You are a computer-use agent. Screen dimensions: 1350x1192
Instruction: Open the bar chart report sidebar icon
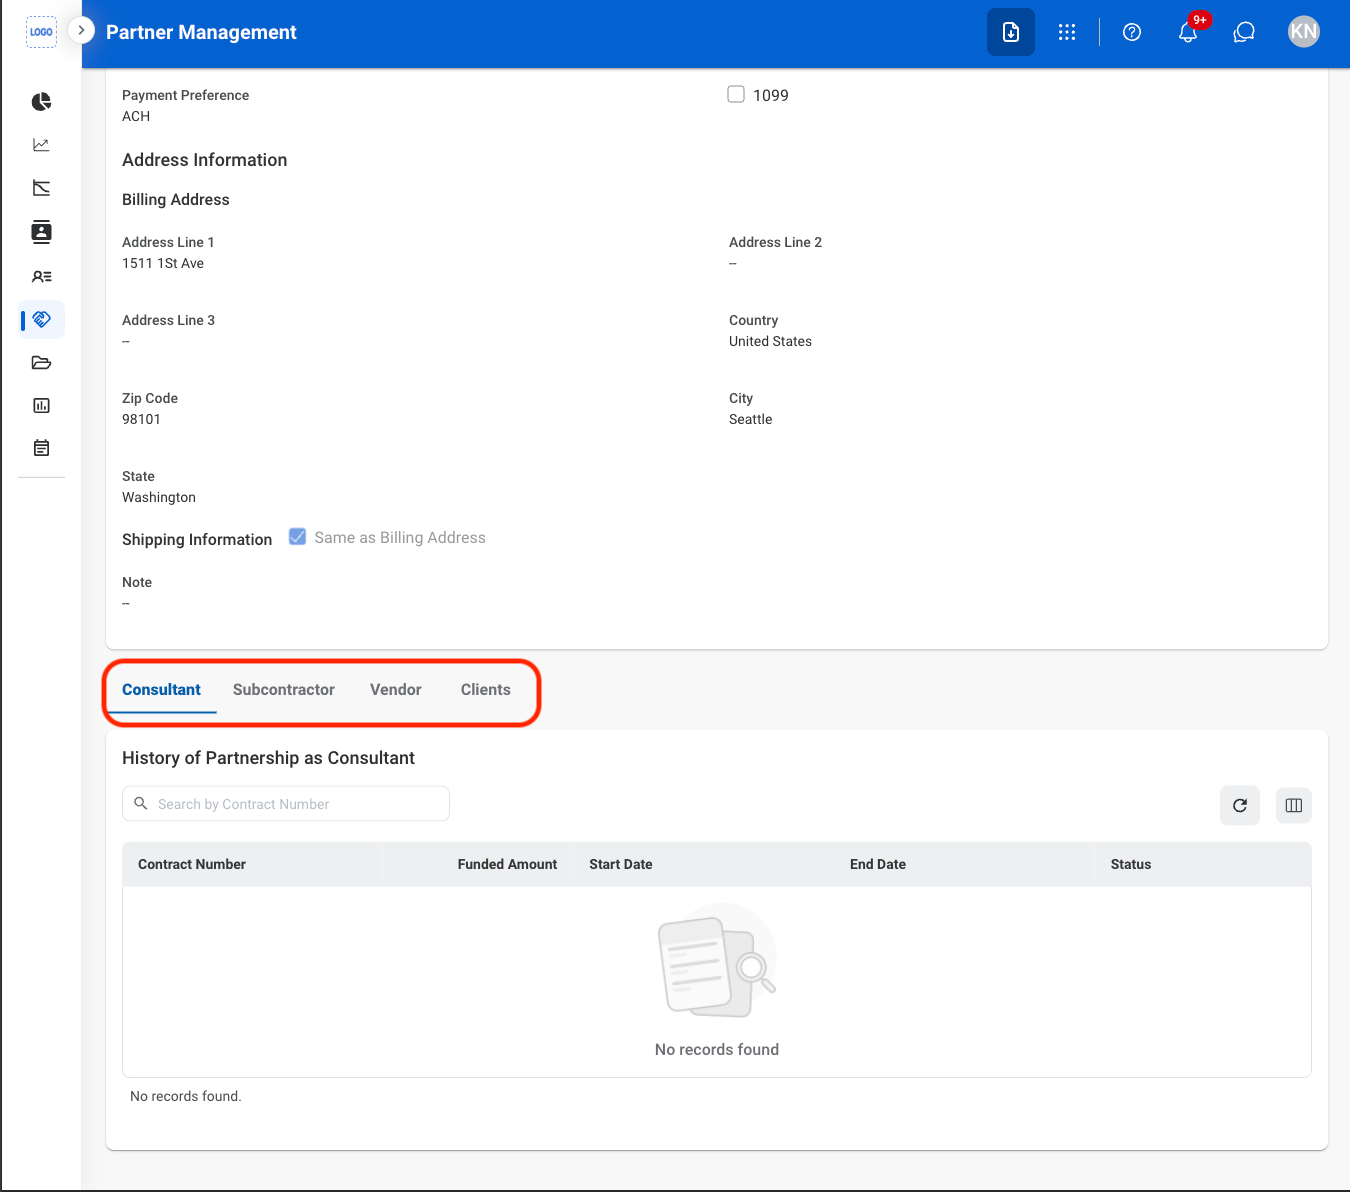tap(41, 405)
